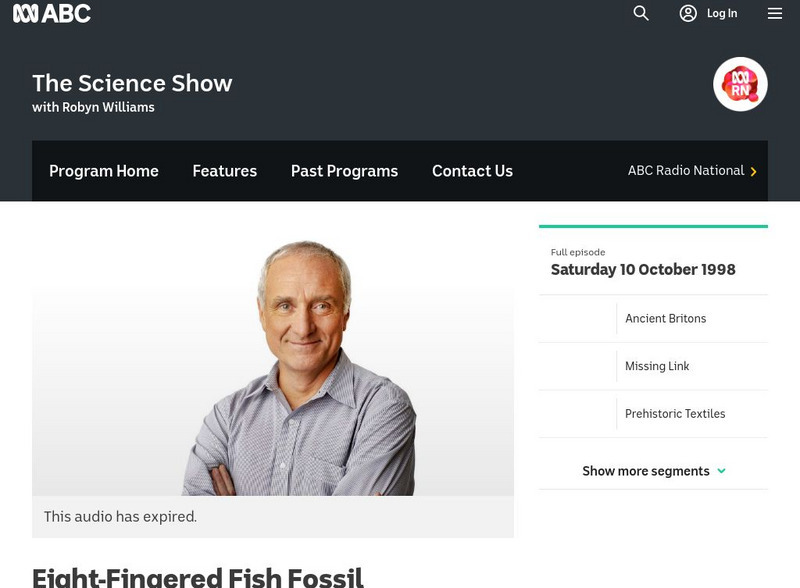The width and height of the screenshot is (800, 588).
Task: Open Prehistoric Textiles segment
Action: coord(675,414)
